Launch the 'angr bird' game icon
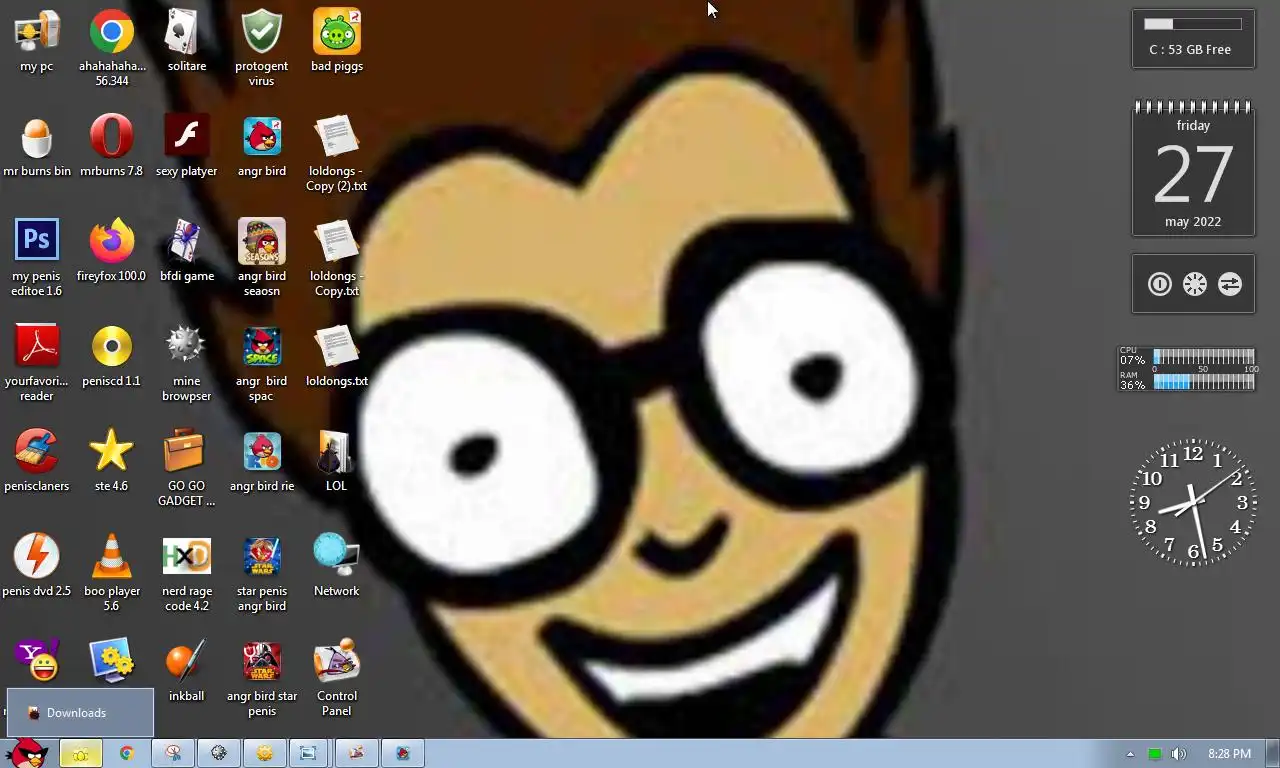 [x=262, y=147]
